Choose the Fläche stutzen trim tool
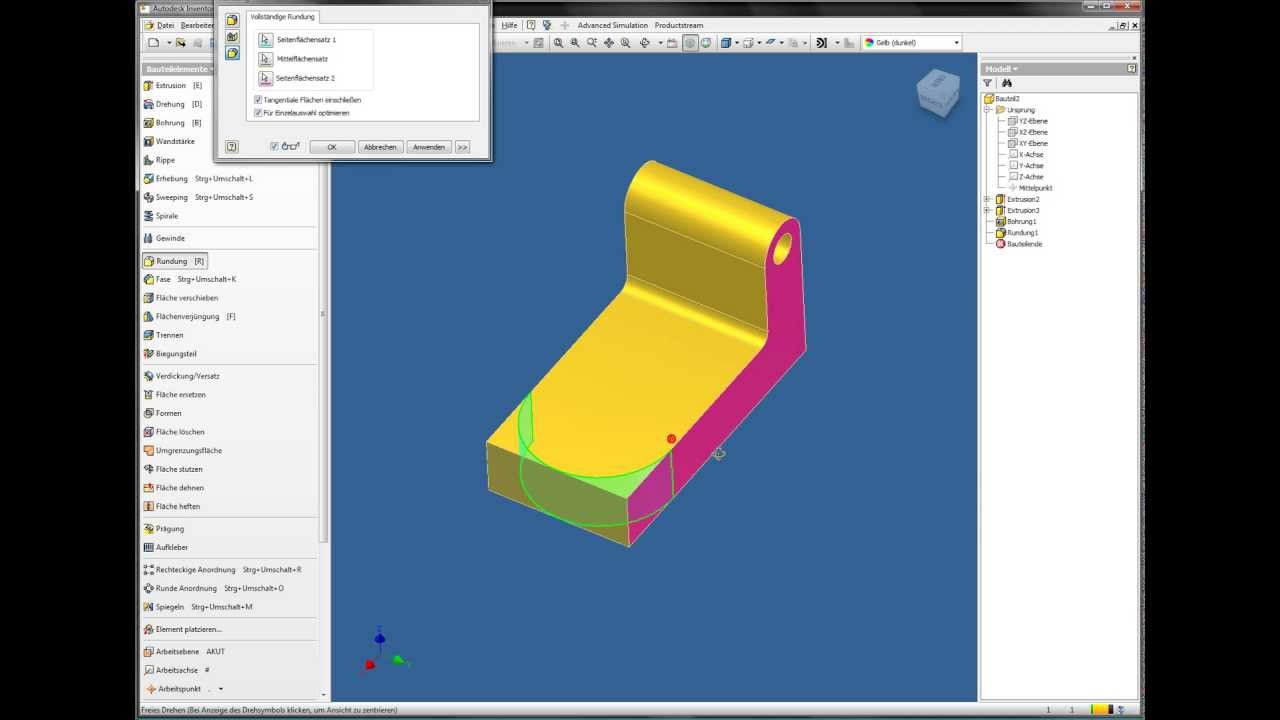This screenshot has height=720, width=1280. pos(173,469)
